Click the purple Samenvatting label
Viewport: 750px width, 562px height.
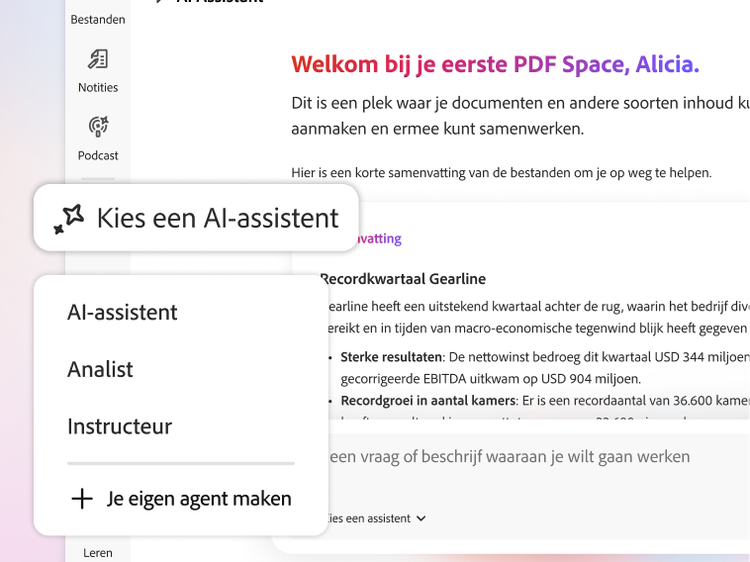point(378,238)
